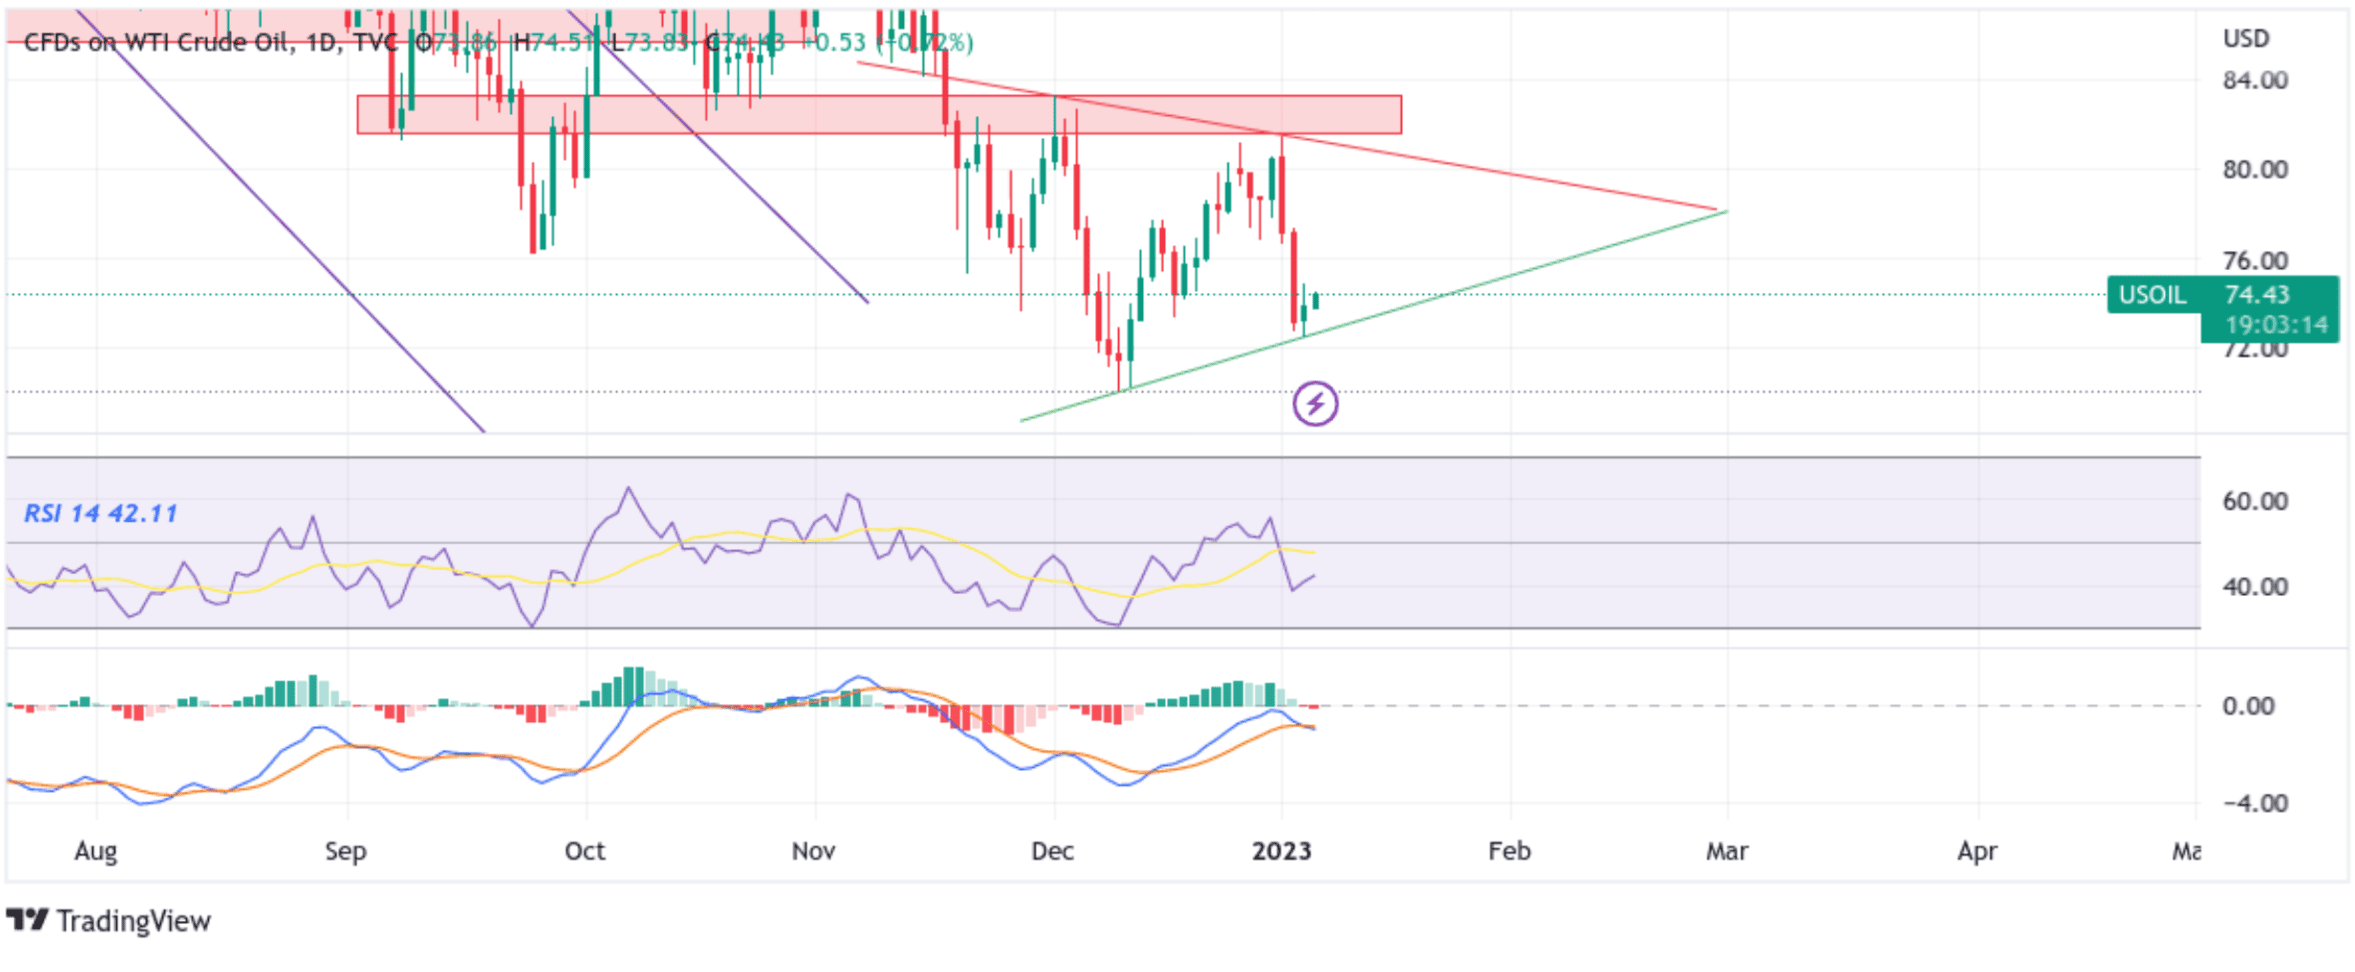Click the Nov label on time axis
The width and height of the screenshot is (2355, 972).
pyautogui.click(x=813, y=851)
